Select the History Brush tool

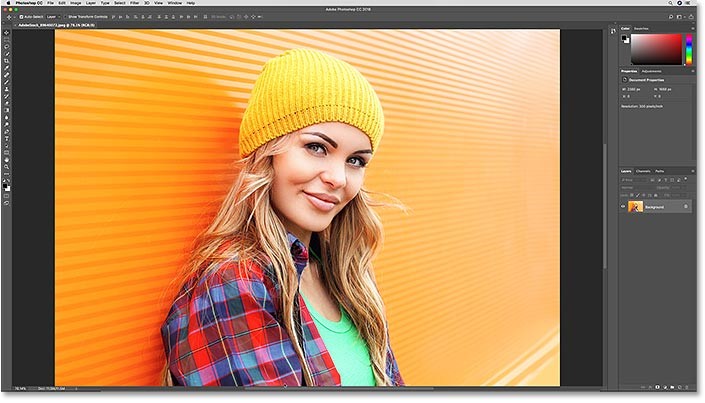pyautogui.click(x=6, y=96)
